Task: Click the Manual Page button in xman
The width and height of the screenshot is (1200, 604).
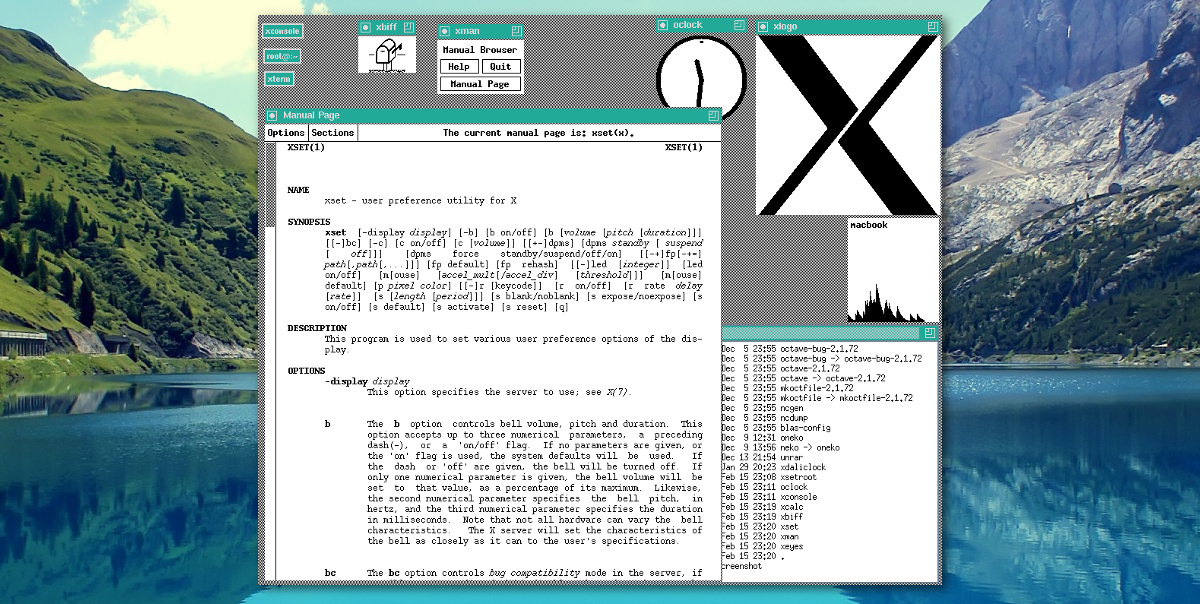Action: [480, 84]
